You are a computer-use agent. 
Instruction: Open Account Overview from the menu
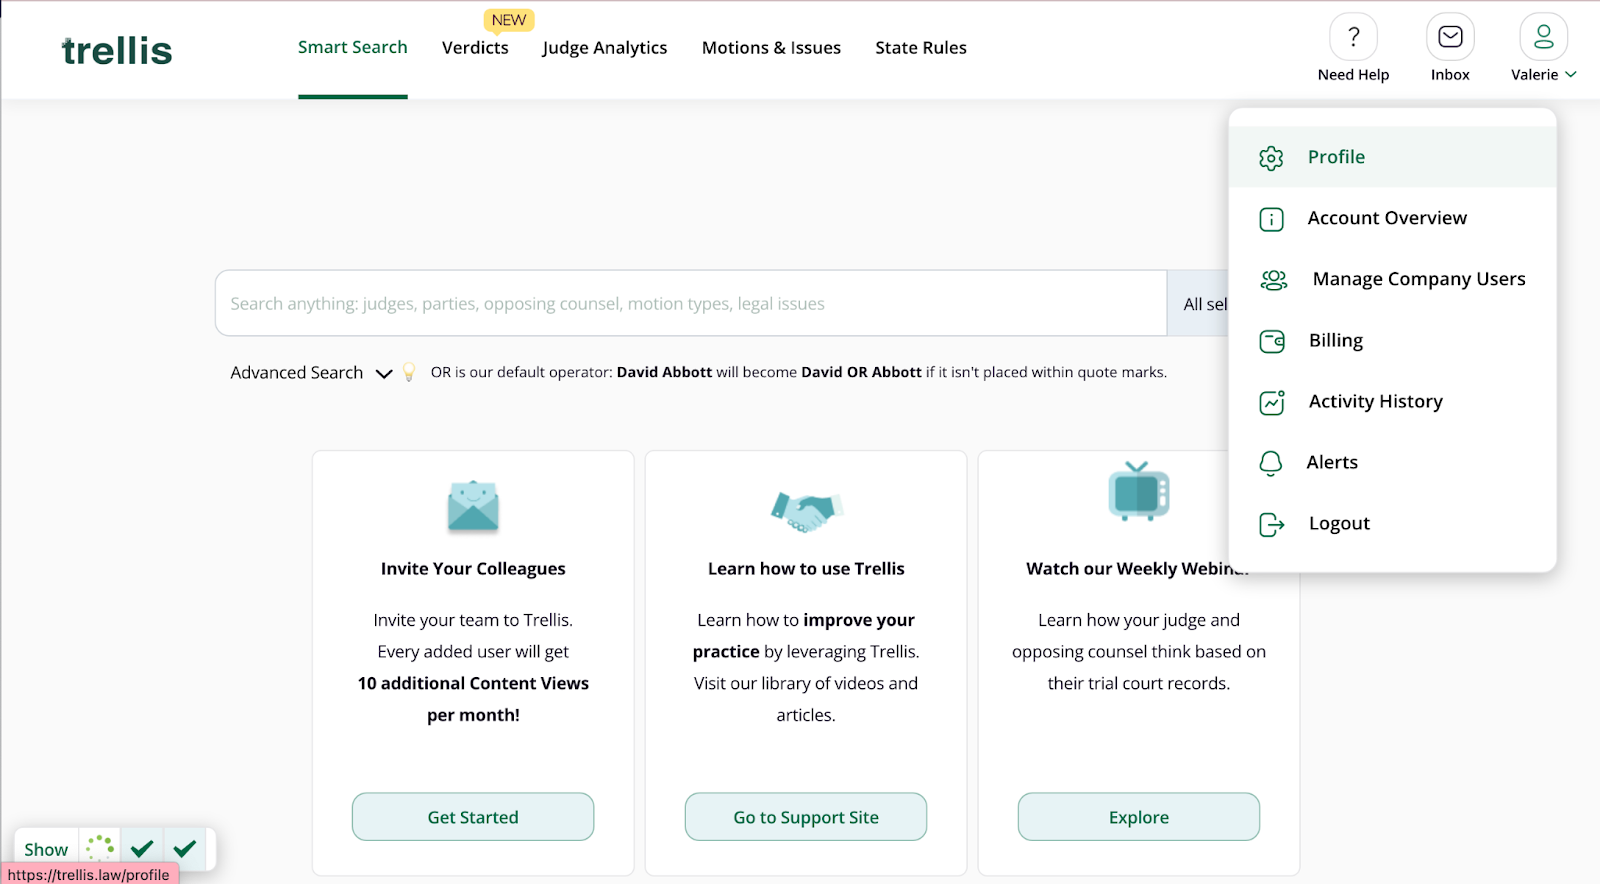click(1392, 218)
